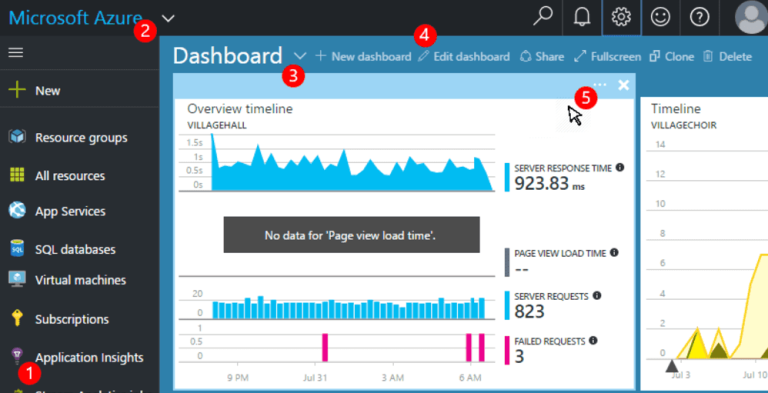Open the tile ellipsis menu
Image resolution: width=768 pixels, height=393 pixels.
pyautogui.click(x=600, y=85)
